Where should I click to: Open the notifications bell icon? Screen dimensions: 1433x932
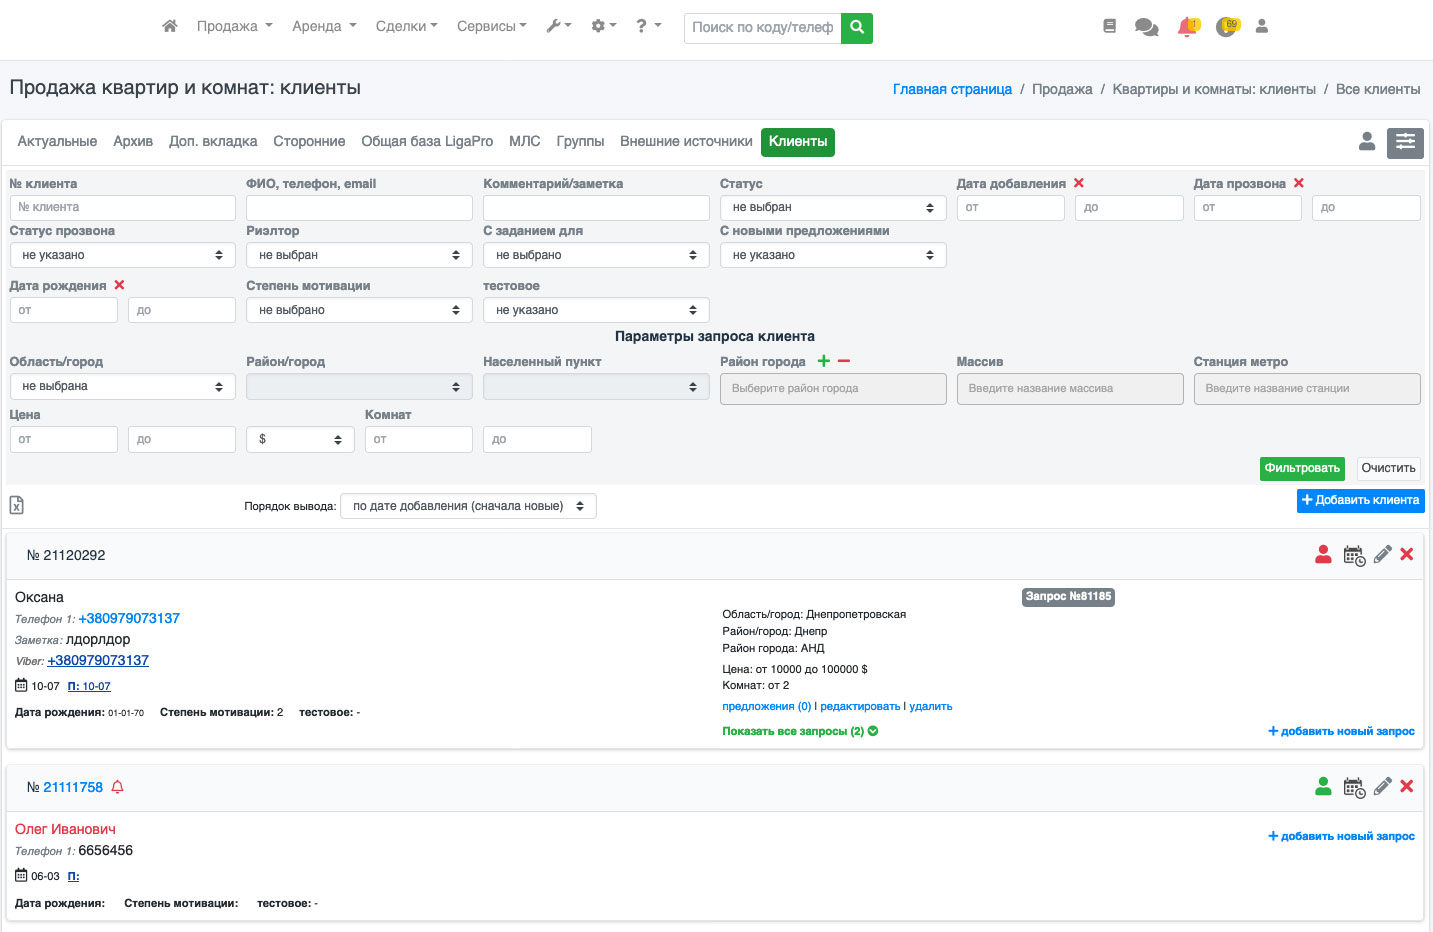click(1187, 27)
